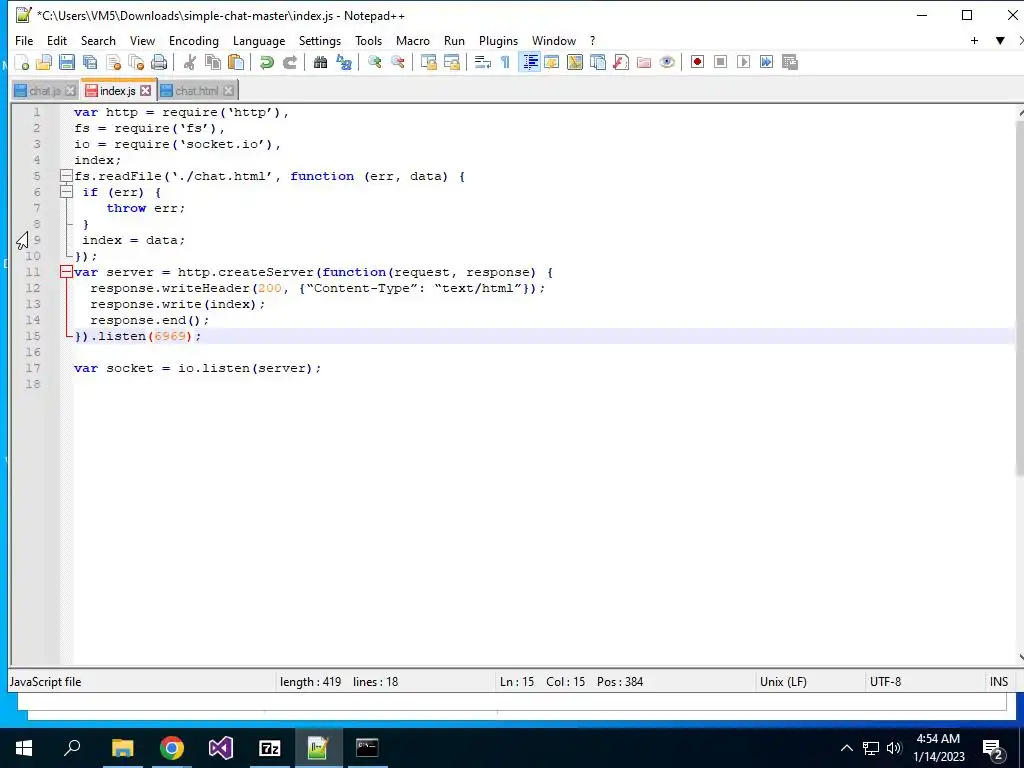Toggle the Show Indent Guide button
The width and height of the screenshot is (1024, 768).
[530, 62]
